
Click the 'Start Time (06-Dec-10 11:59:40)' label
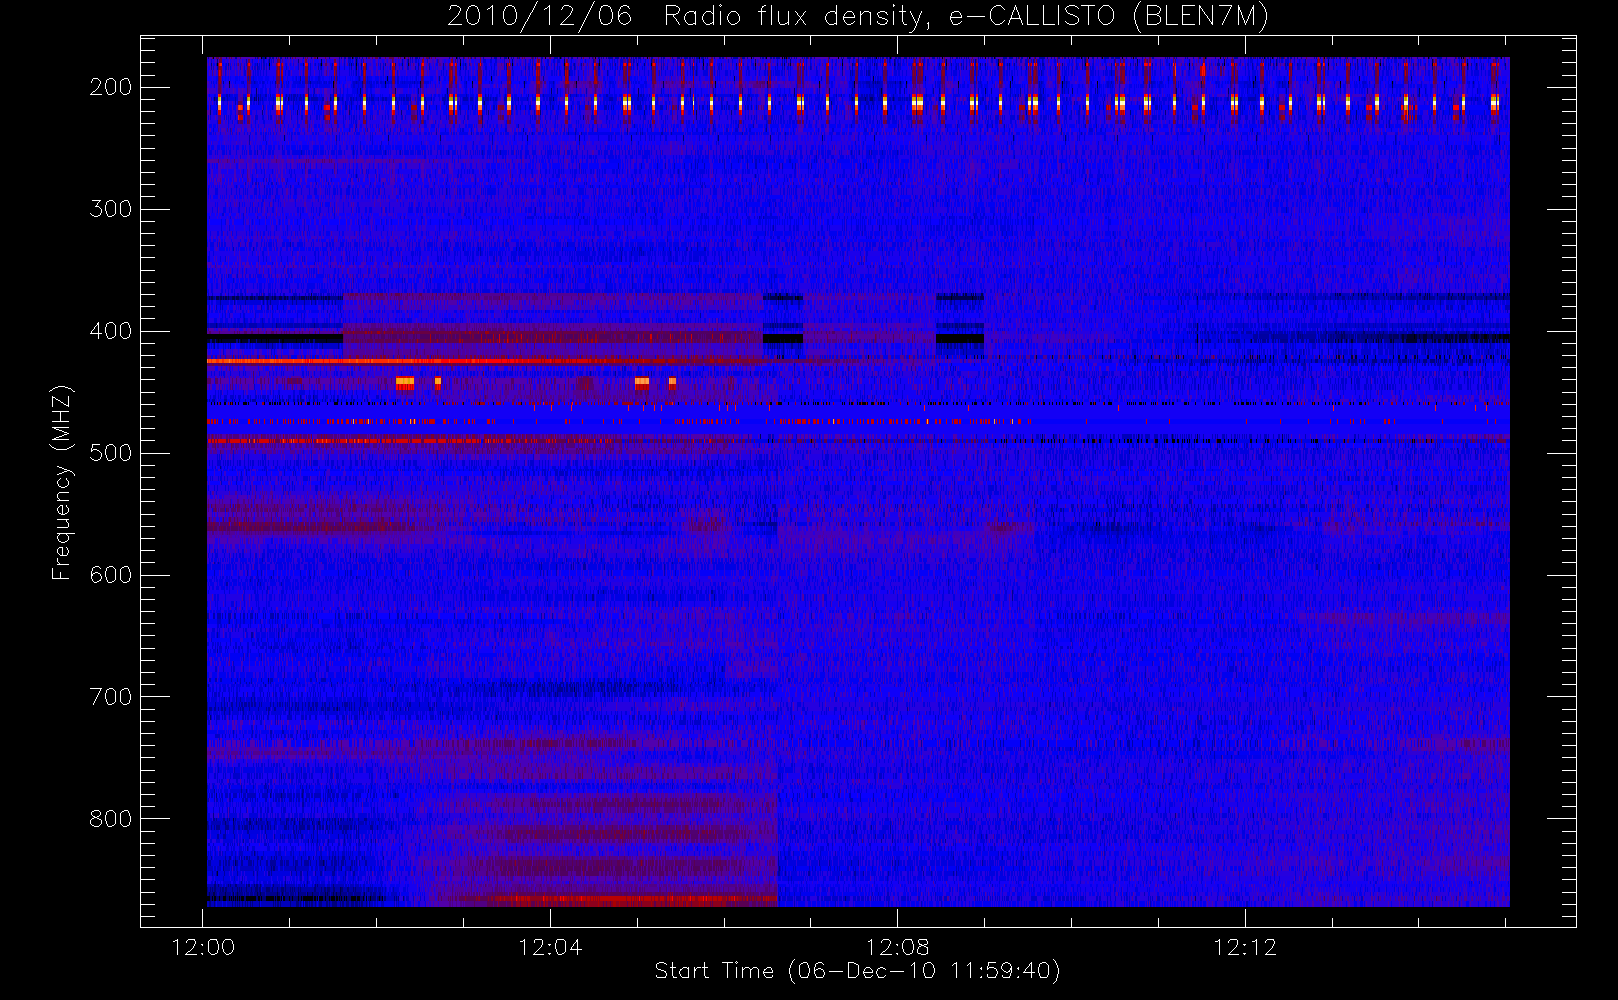click(x=858, y=971)
